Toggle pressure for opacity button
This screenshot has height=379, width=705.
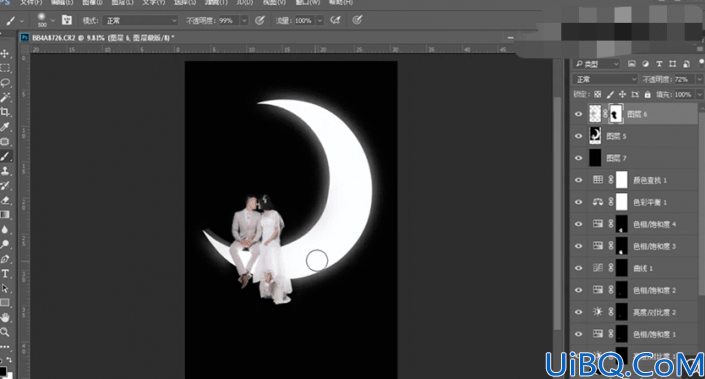(259, 20)
